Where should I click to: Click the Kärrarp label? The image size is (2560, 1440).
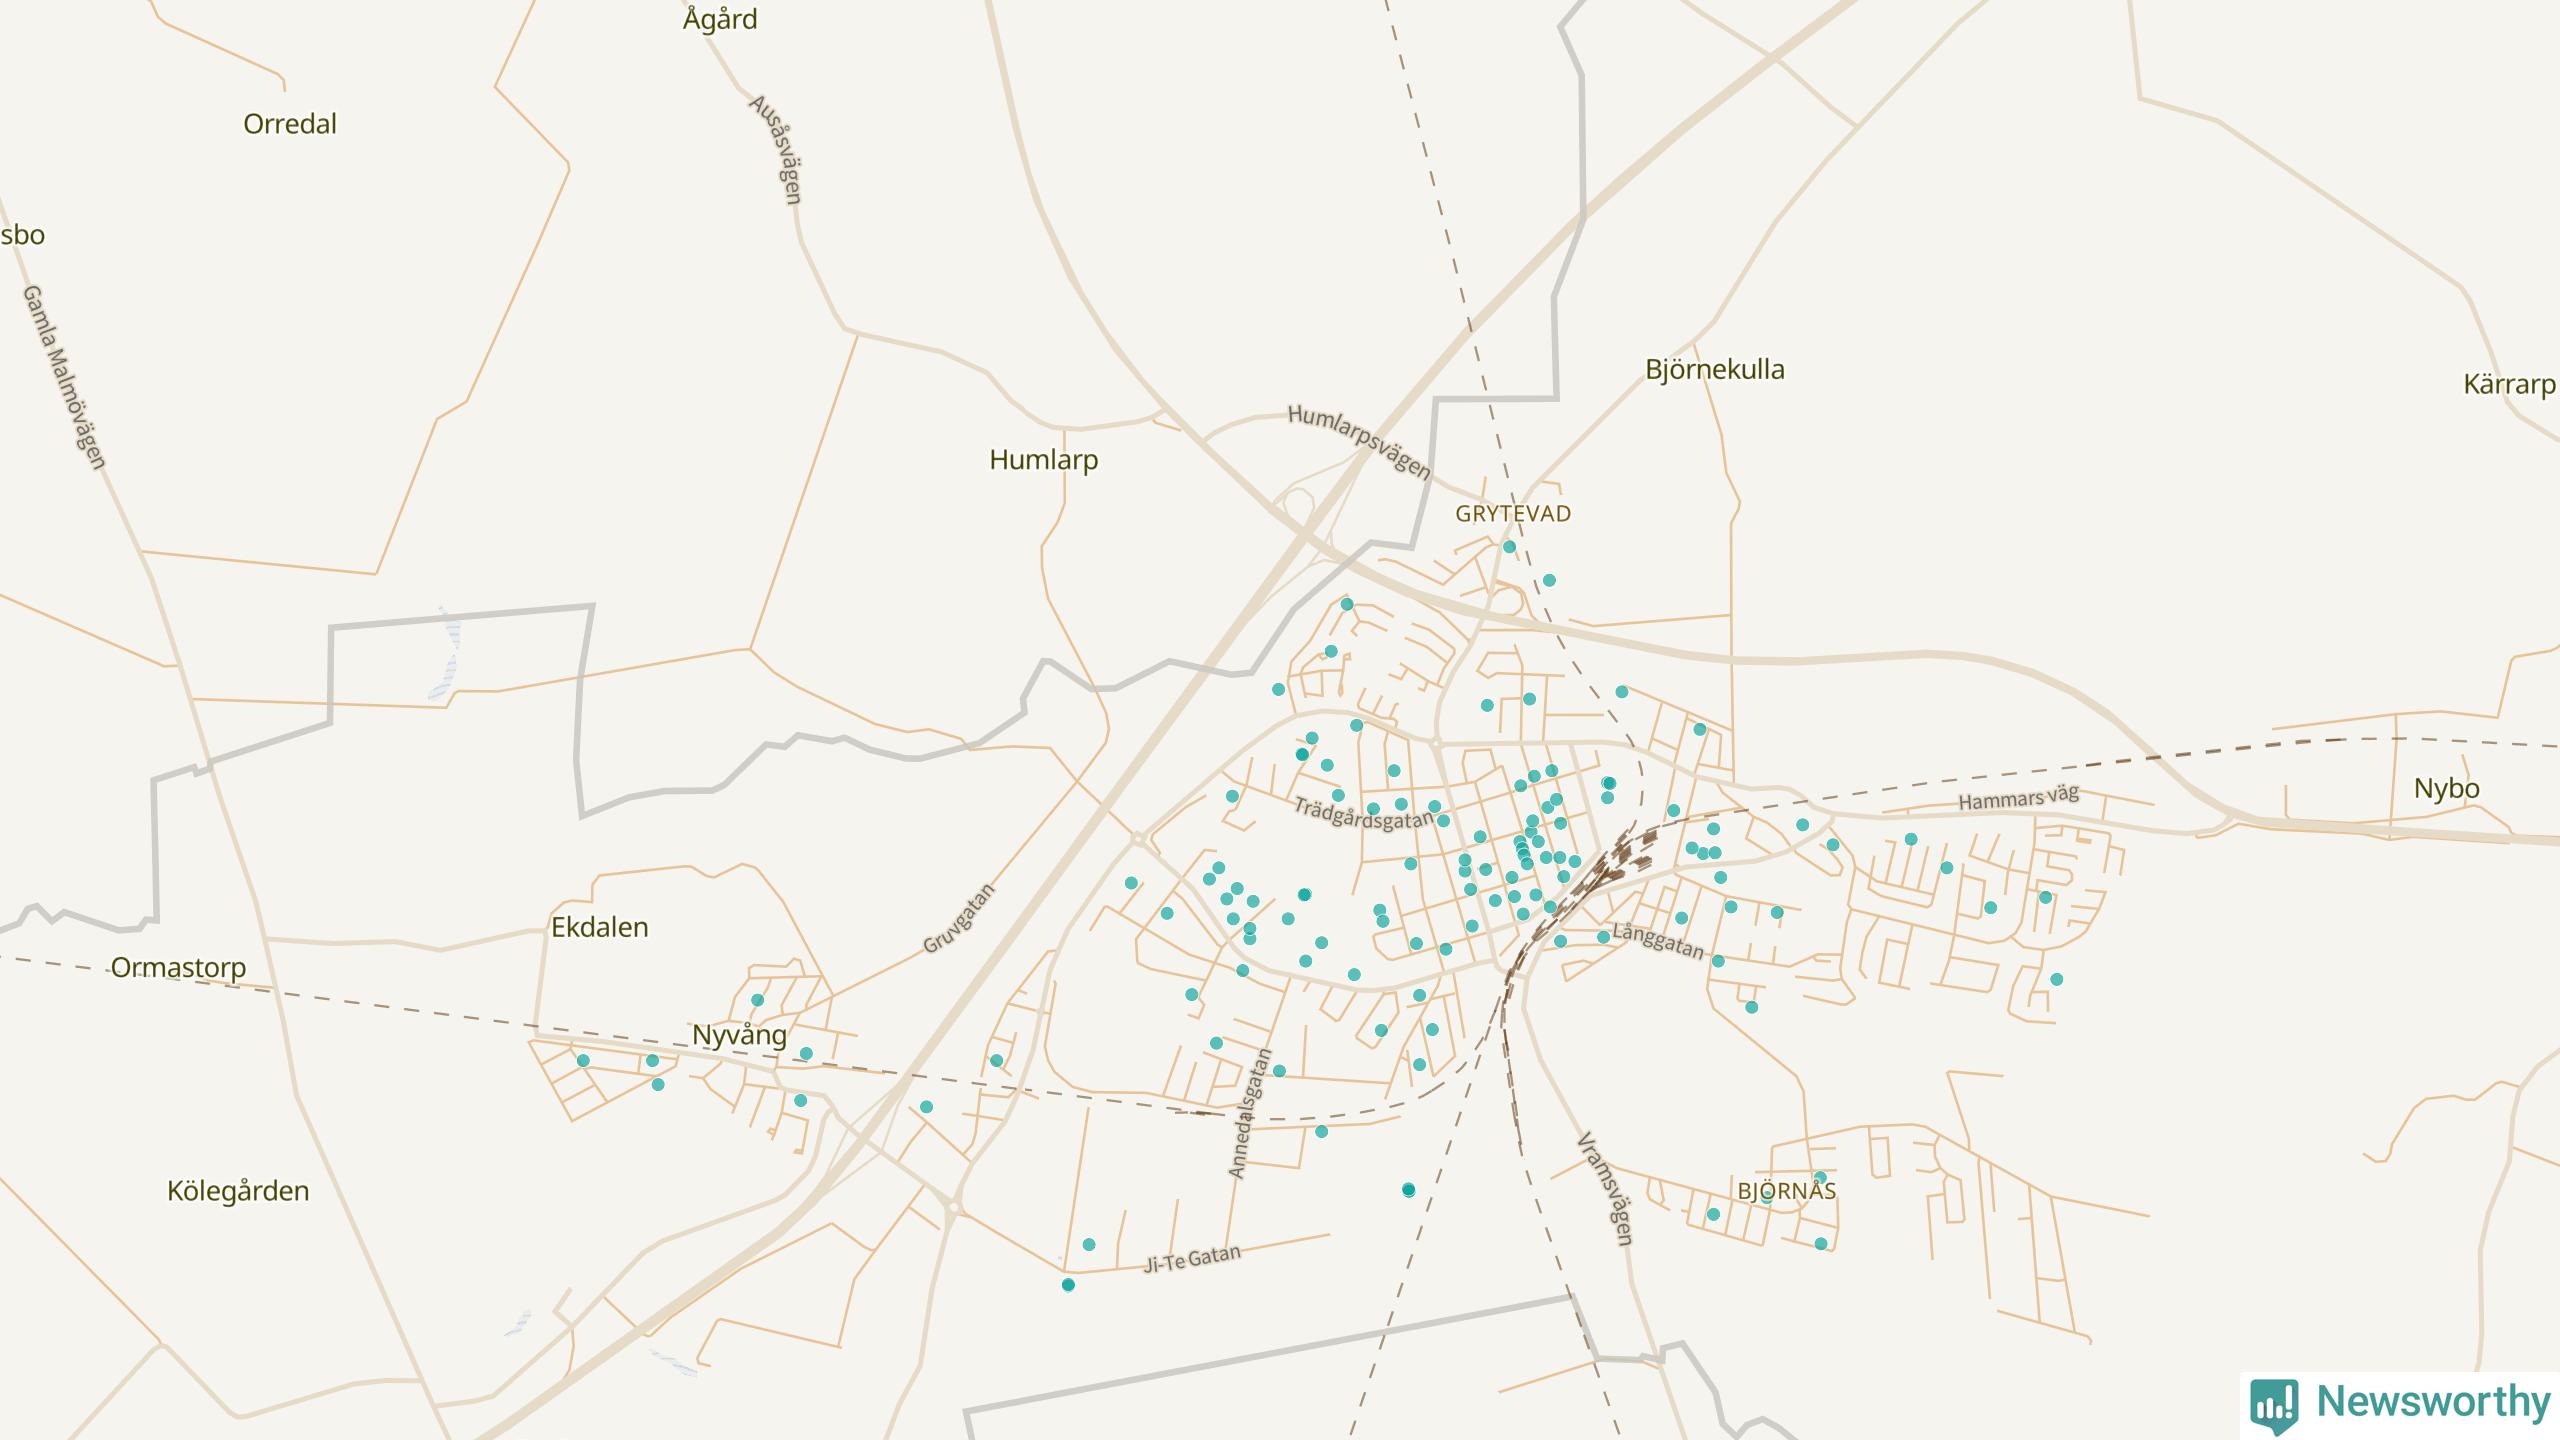tap(2508, 385)
